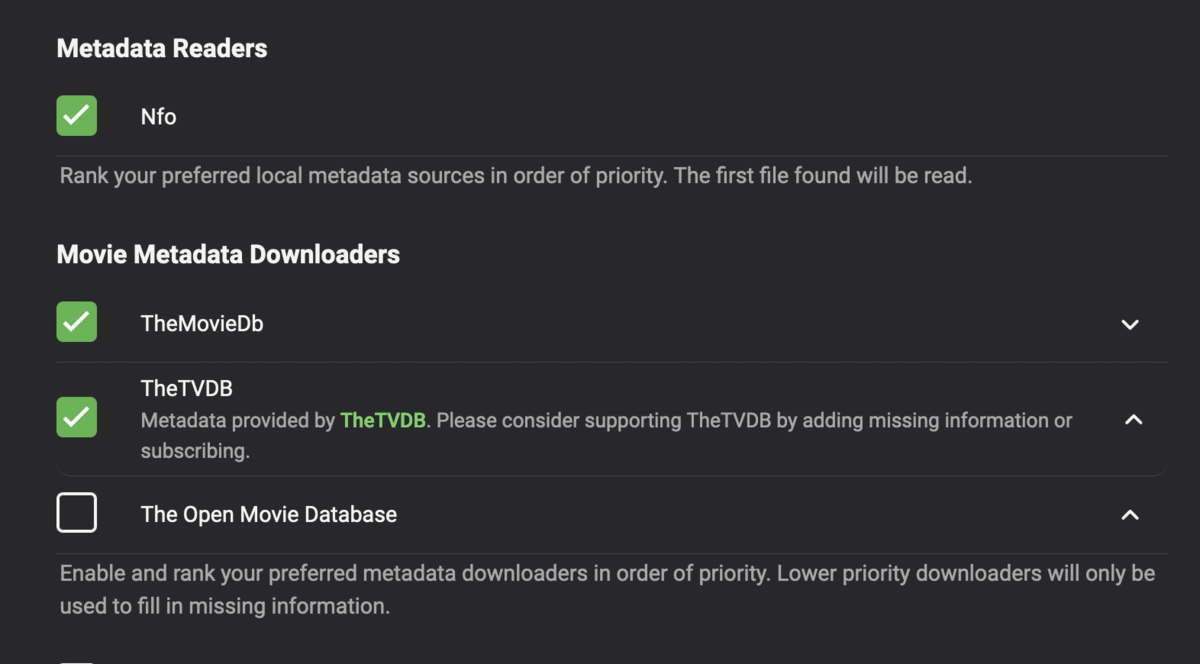Collapse the TheTVDB details section
This screenshot has height=664, width=1200.
pyautogui.click(x=1133, y=420)
